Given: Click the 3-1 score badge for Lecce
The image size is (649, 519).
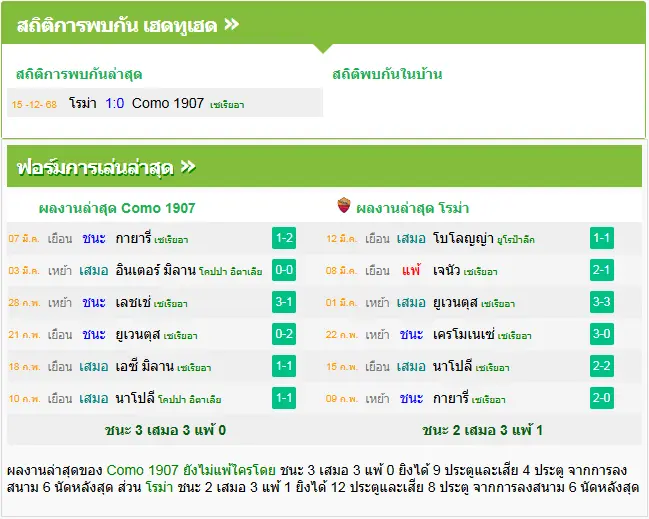Looking at the screenshot, I should pos(284,302).
